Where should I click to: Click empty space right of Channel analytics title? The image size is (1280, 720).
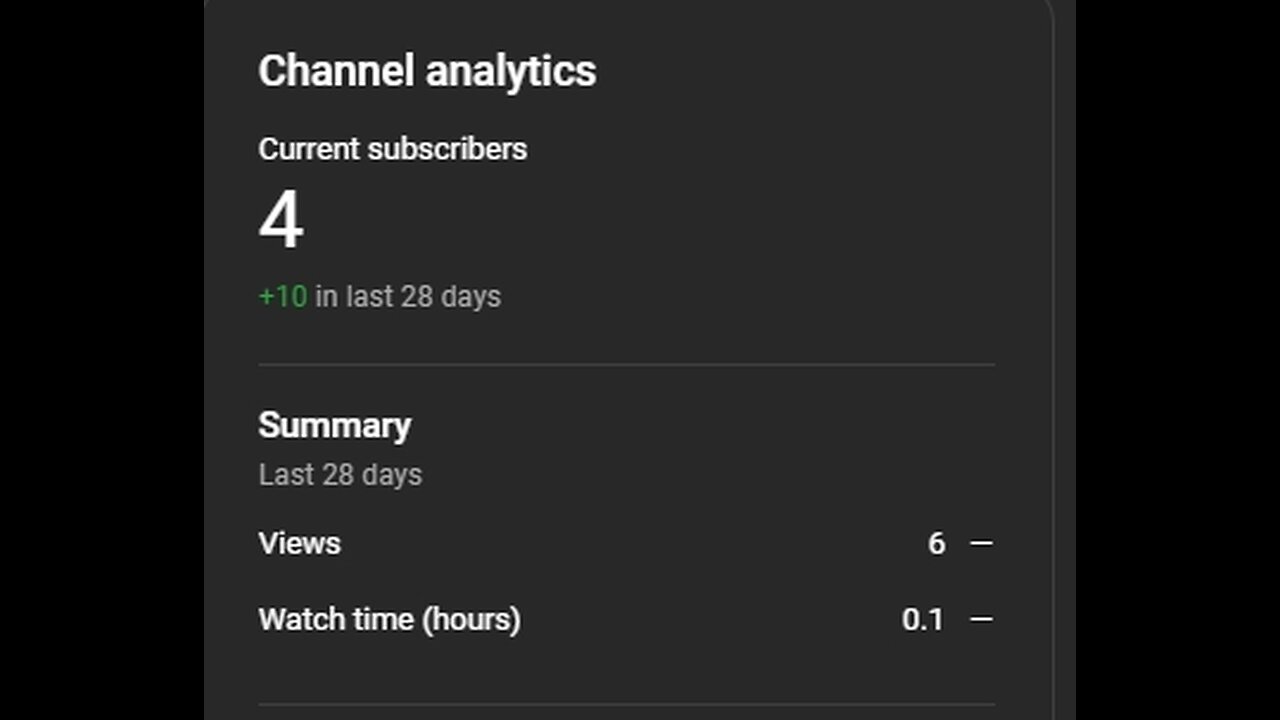[800, 71]
